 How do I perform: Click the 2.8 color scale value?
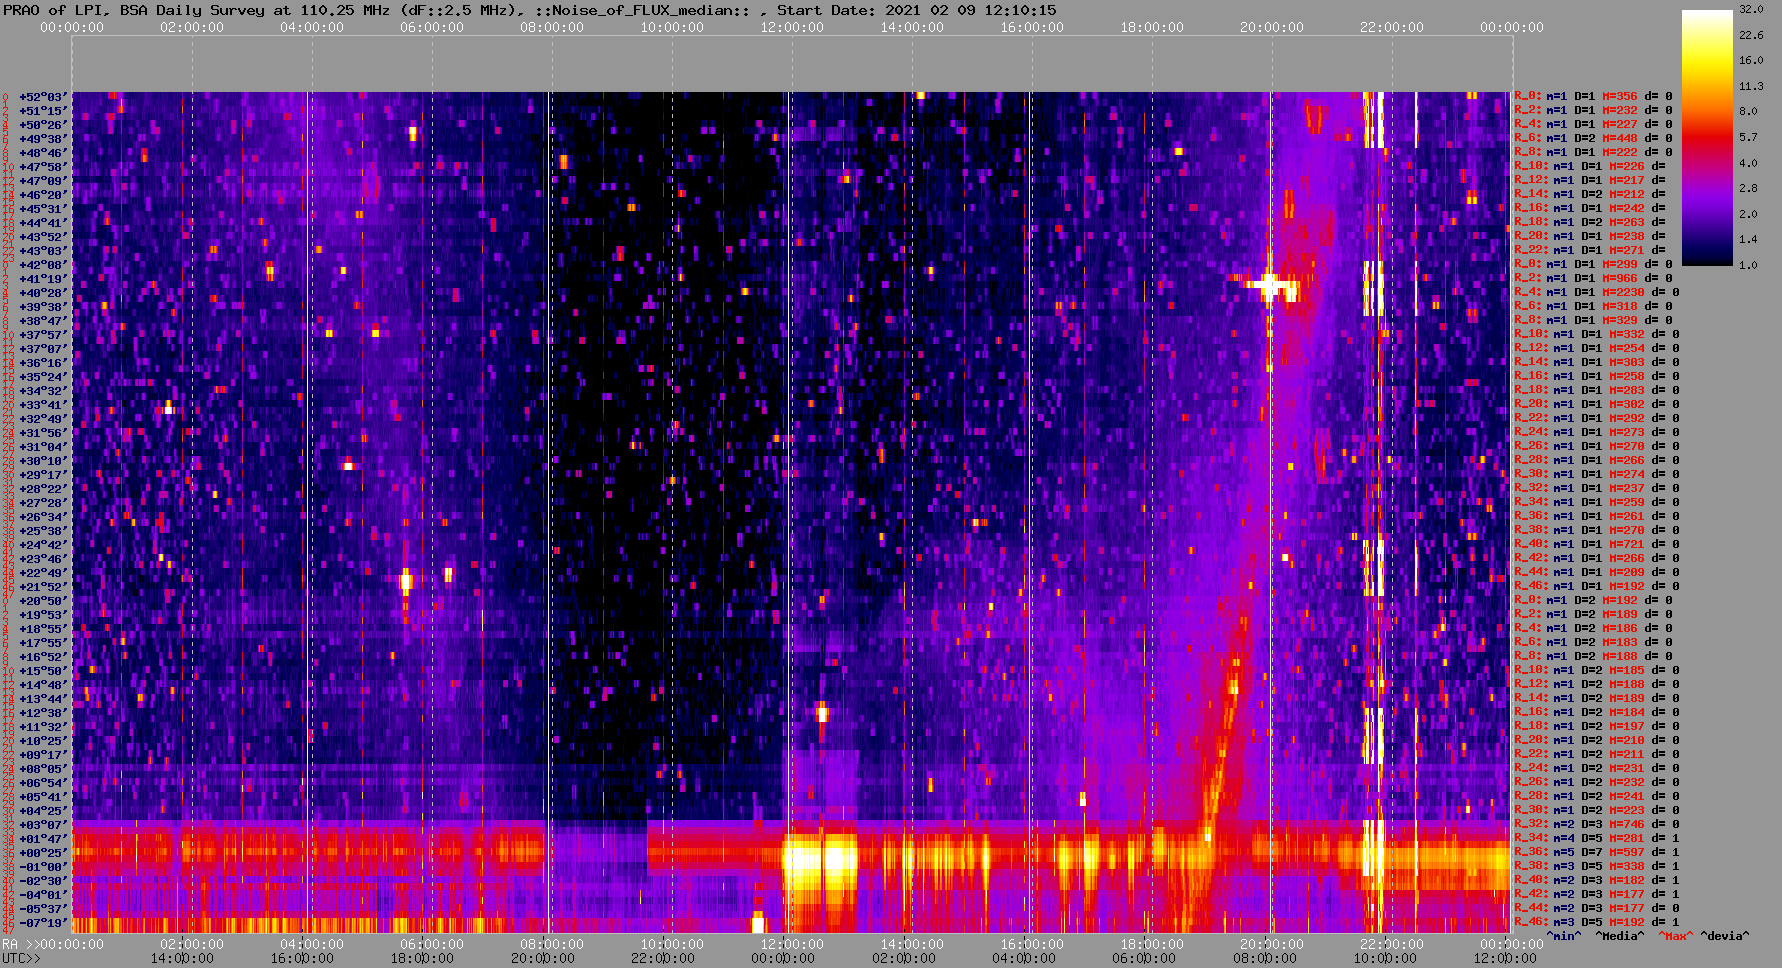(x=1748, y=188)
